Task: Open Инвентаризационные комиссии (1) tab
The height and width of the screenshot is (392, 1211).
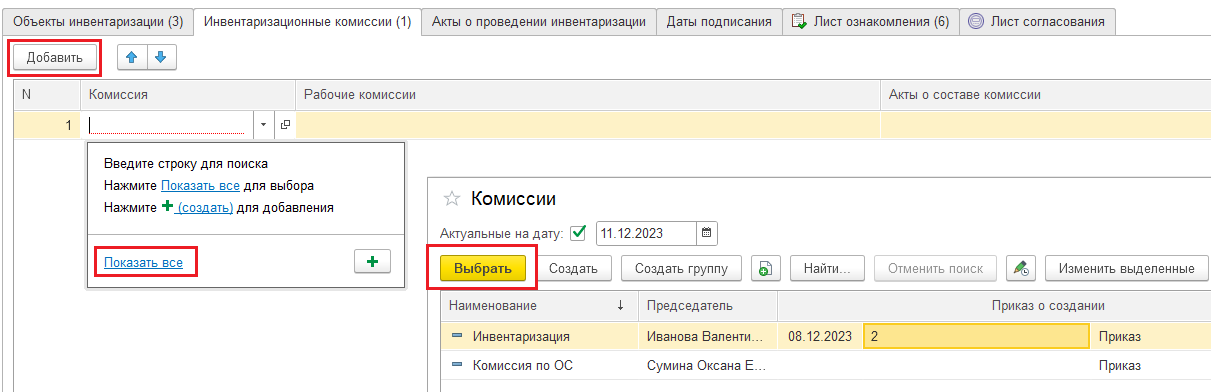Action: [307, 21]
